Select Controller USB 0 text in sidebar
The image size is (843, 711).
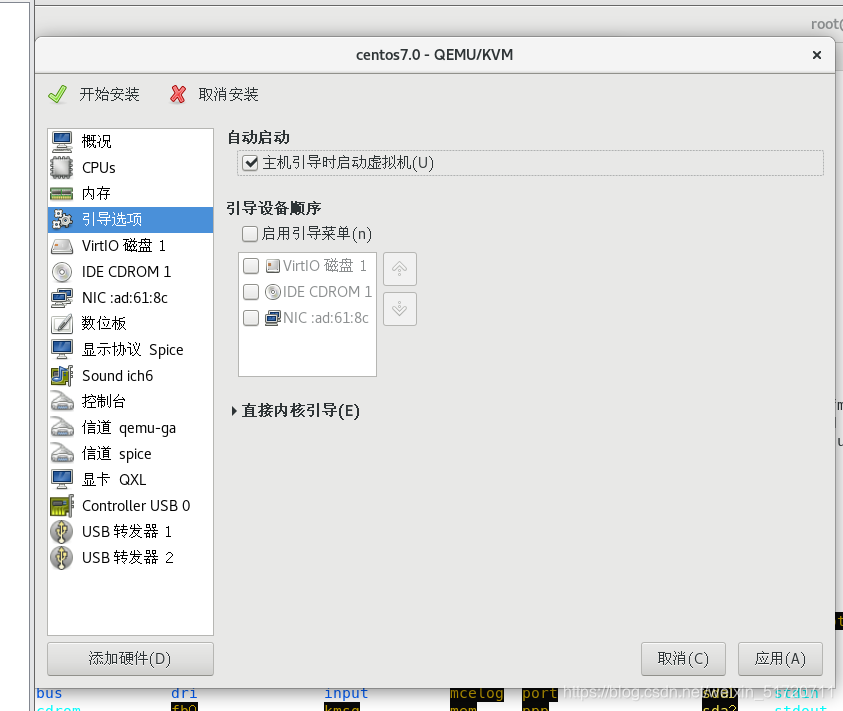(x=136, y=506)
